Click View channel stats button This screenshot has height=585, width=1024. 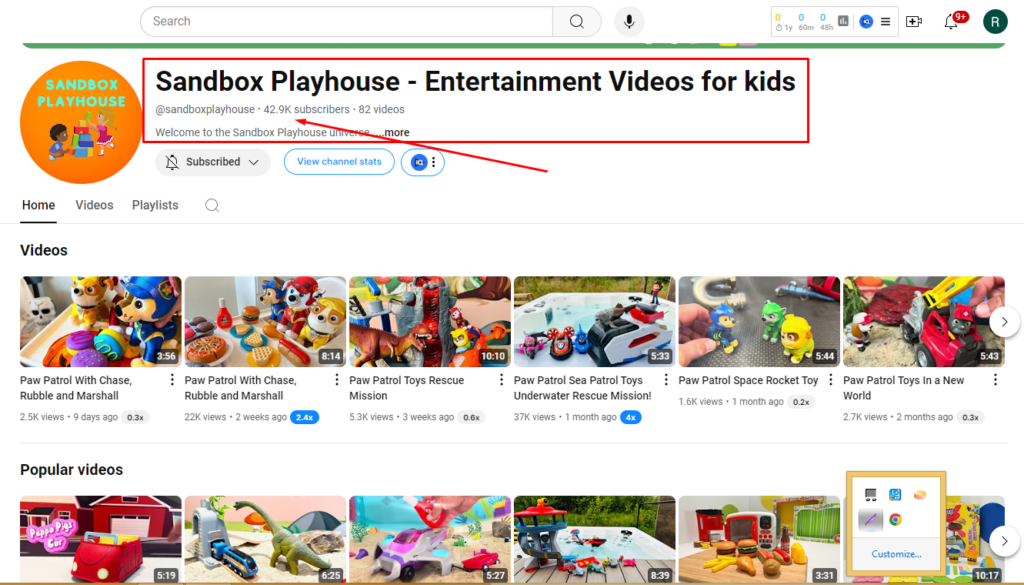point(339,162)
